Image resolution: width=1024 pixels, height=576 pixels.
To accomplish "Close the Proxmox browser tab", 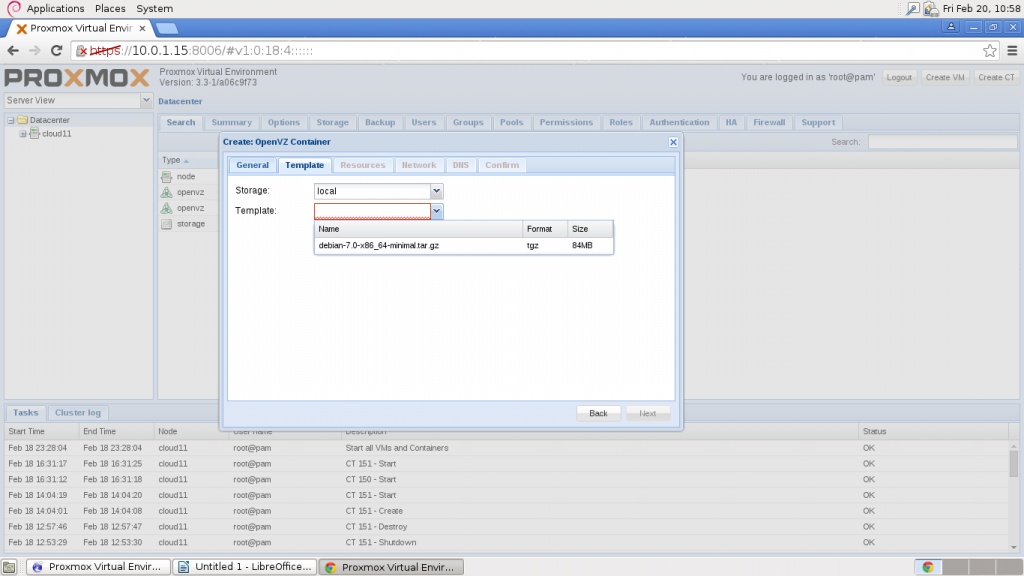I will (x=142, y=29).
